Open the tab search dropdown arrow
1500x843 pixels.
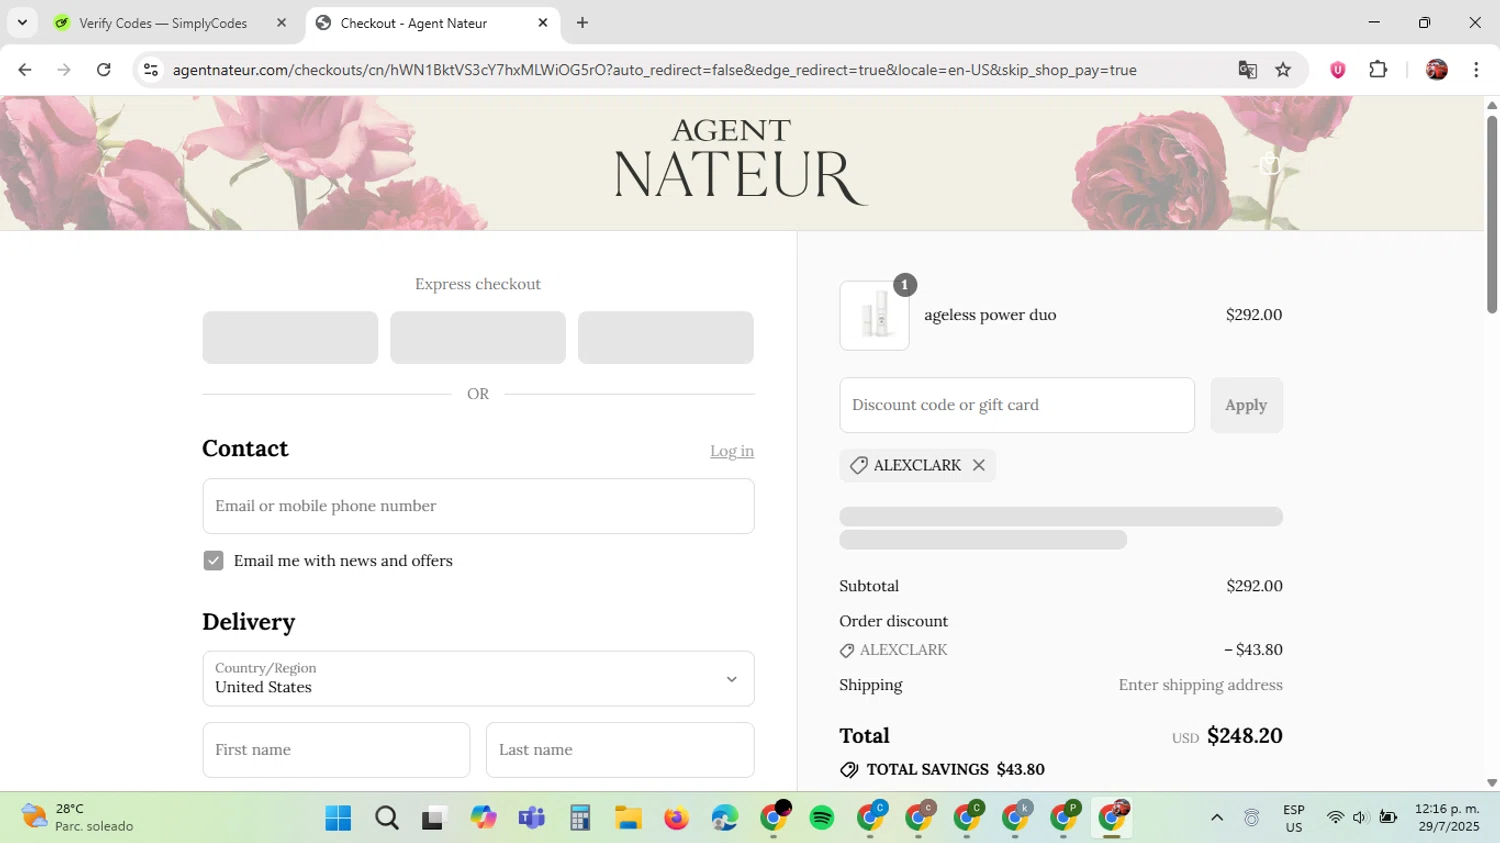click(x=22, y=23)
